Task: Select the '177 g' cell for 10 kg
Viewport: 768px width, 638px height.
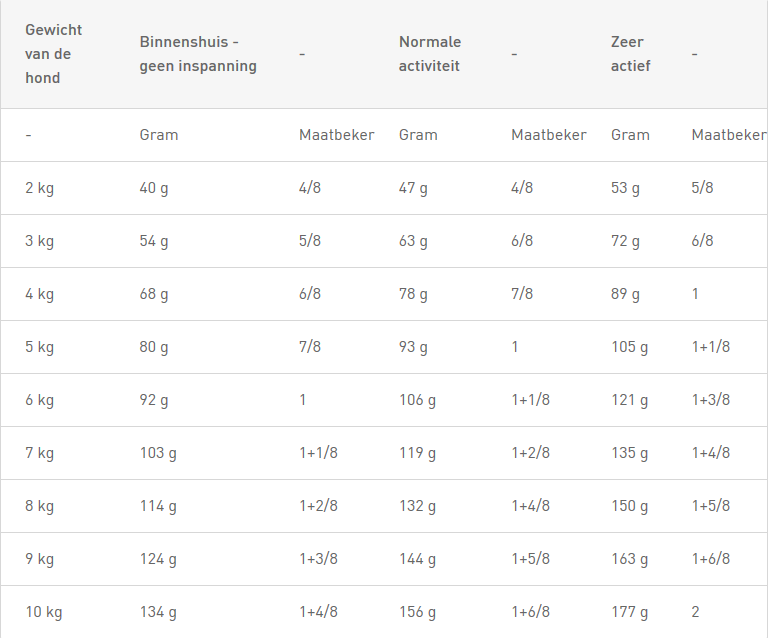Action: click(x=629, y=612)
